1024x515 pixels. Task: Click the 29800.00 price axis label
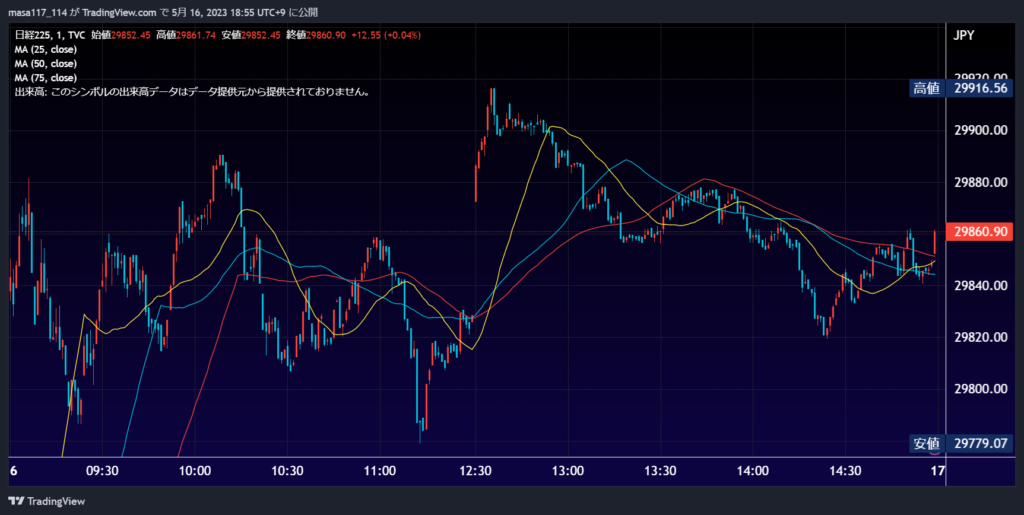point(980,389)
